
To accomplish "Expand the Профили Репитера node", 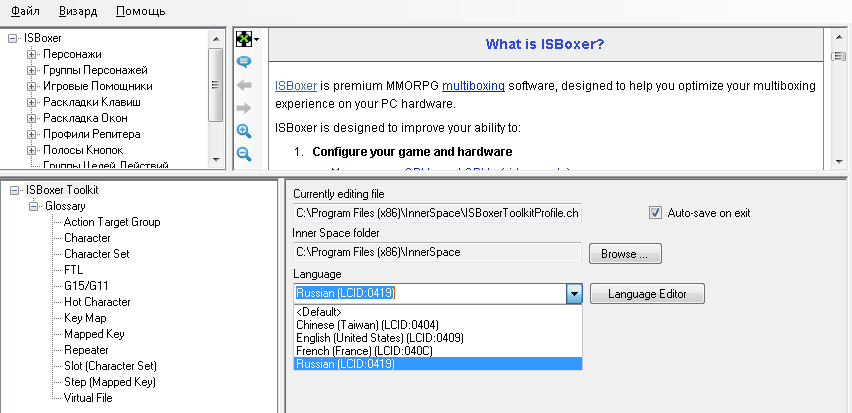I will [32, 134].
